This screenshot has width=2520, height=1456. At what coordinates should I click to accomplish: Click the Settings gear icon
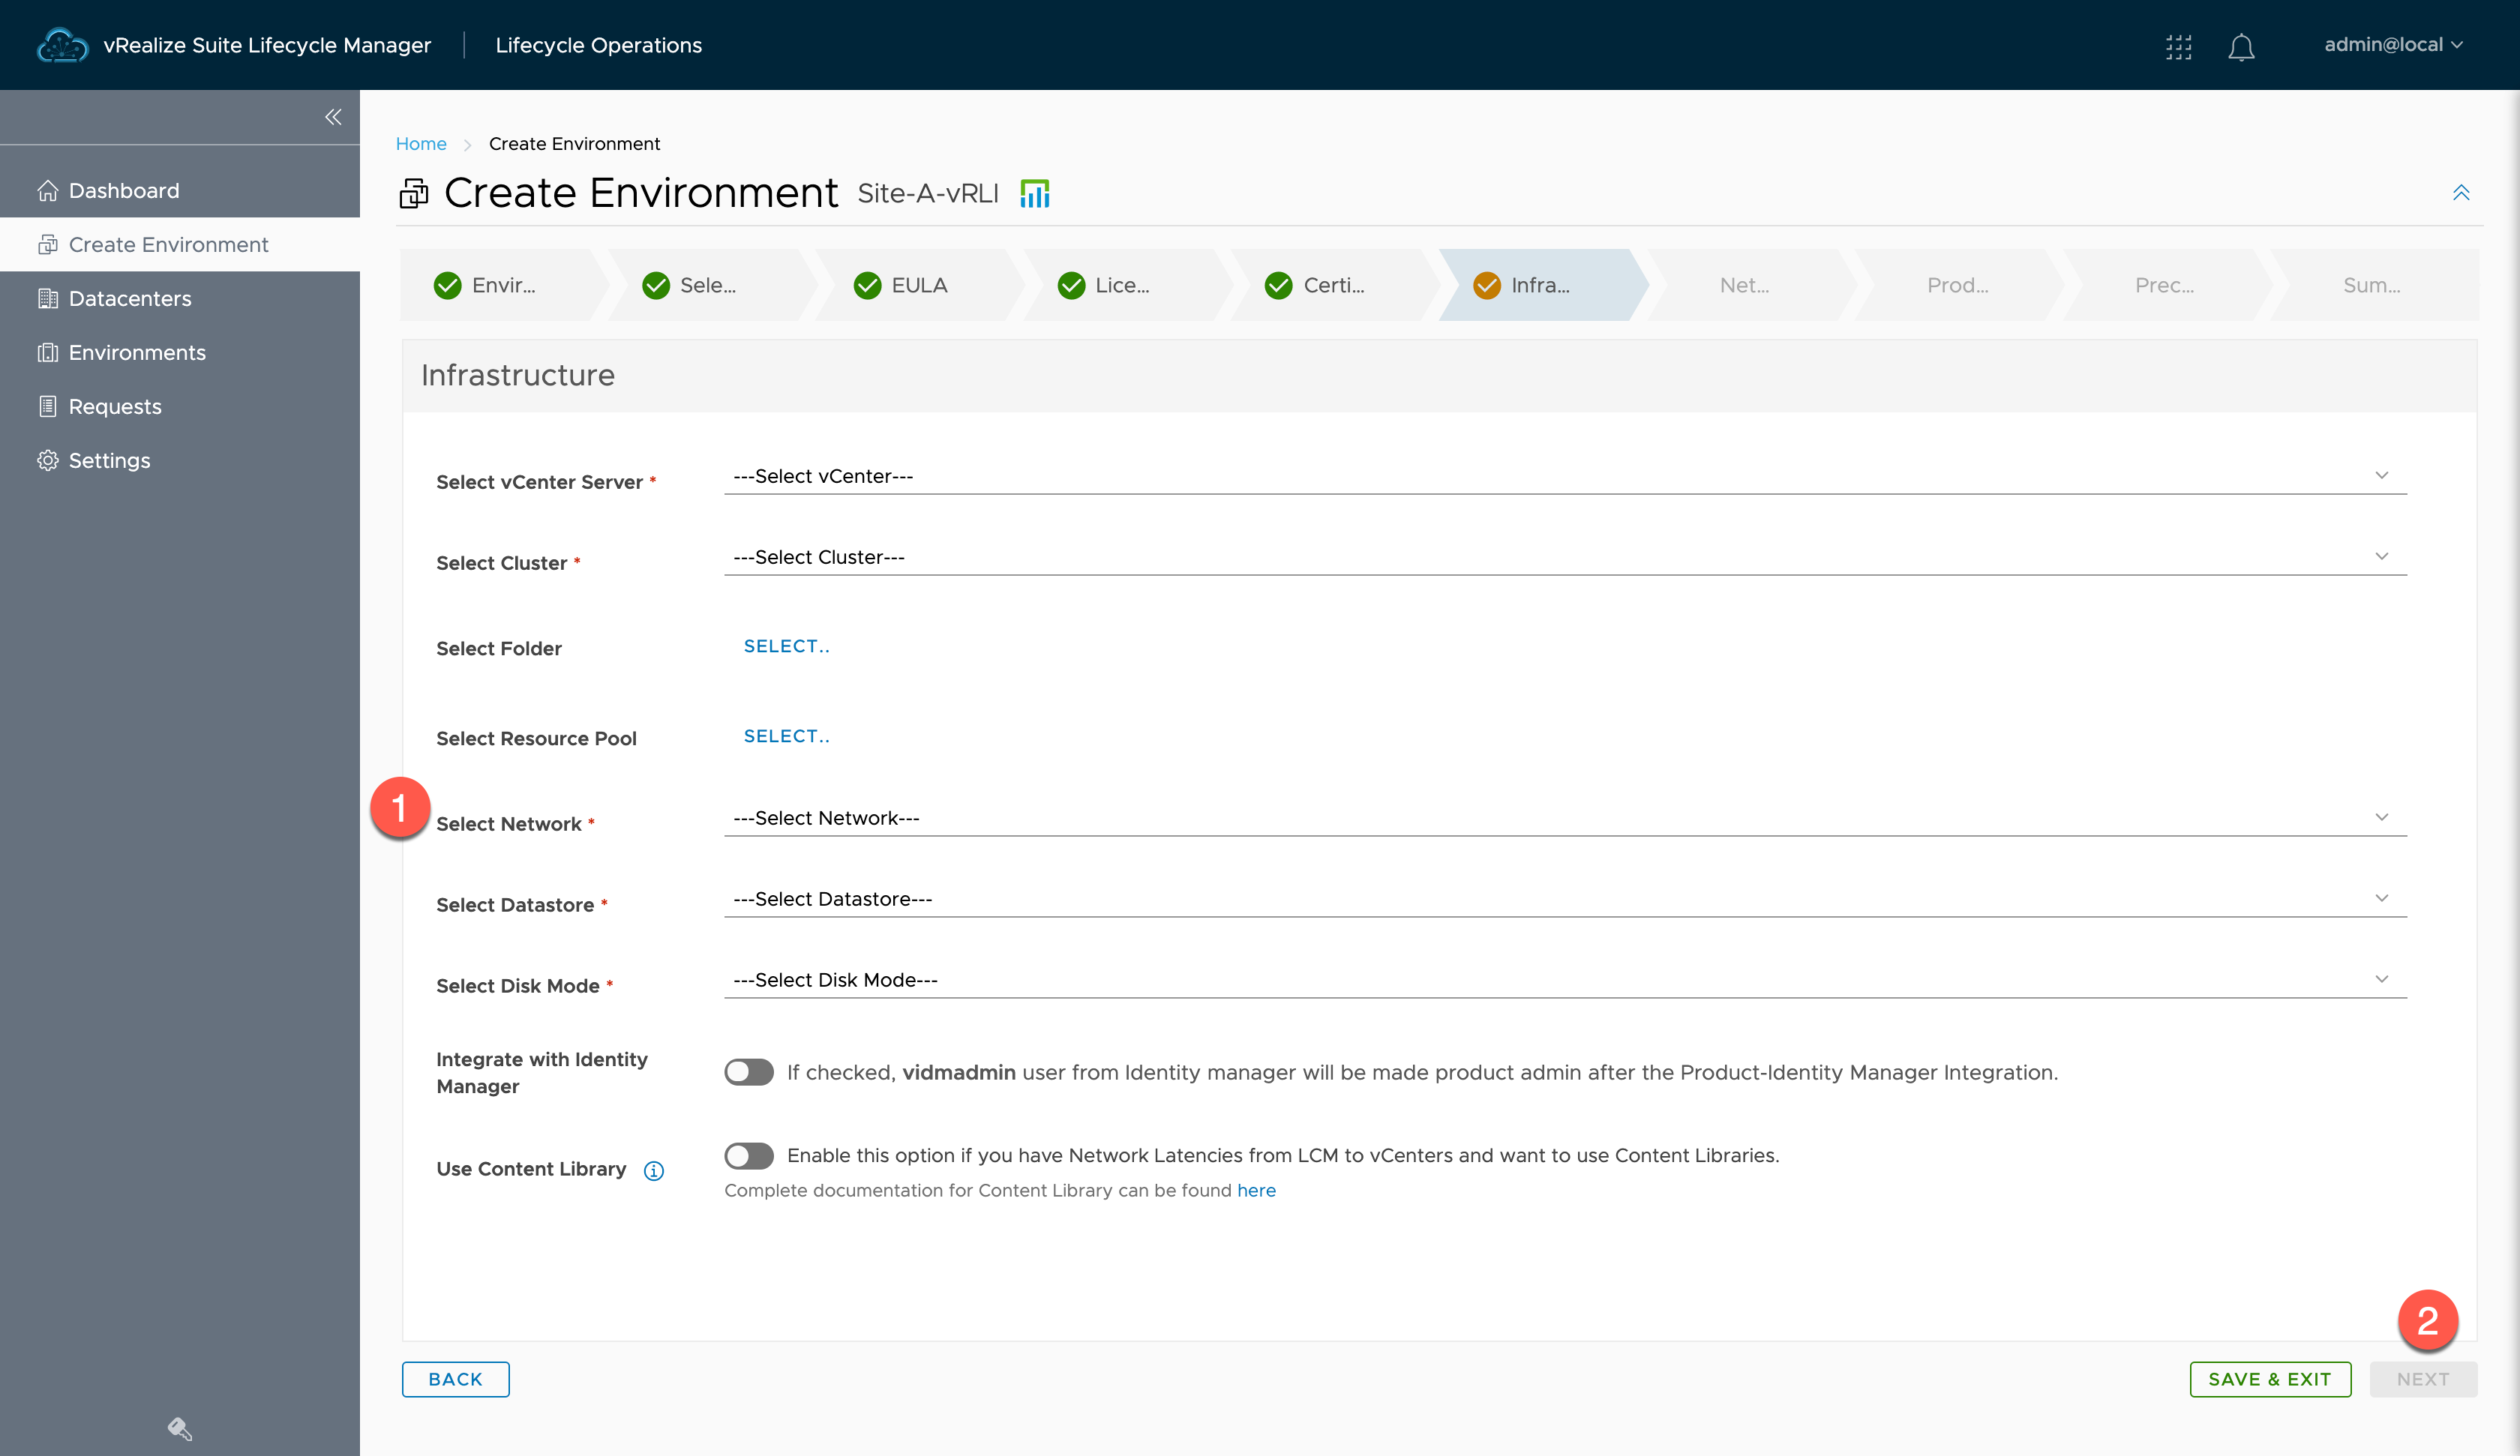[x=47, y=460]
